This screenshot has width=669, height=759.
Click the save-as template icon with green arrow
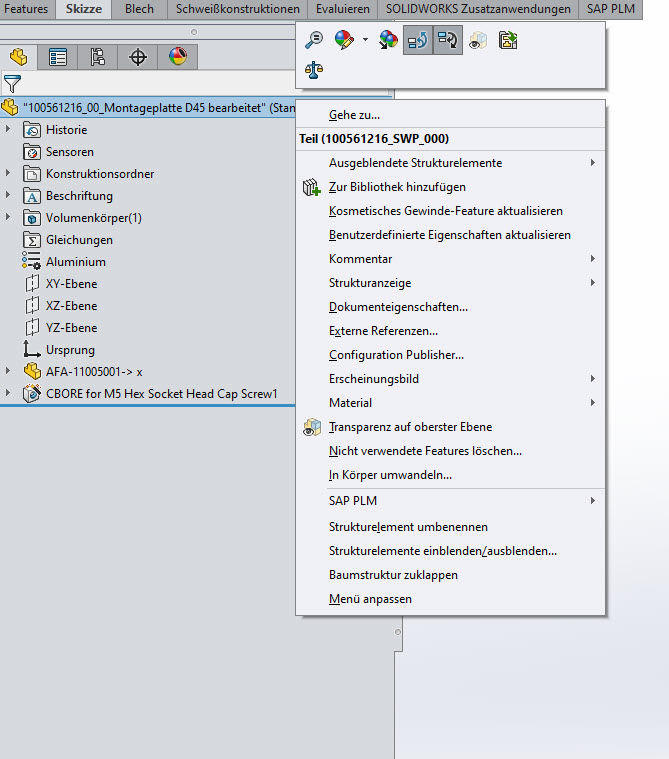(x=508, y=40)
